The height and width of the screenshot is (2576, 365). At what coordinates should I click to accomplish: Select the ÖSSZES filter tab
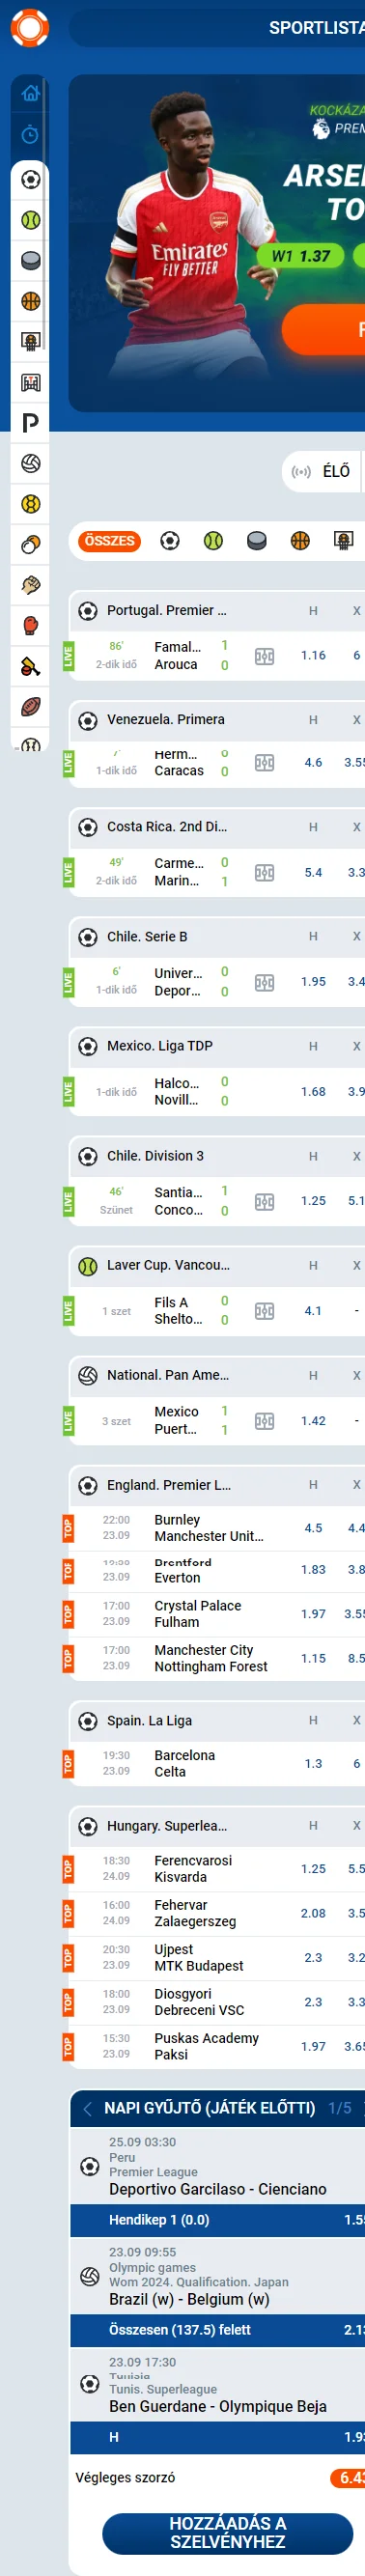click(109, 541)
